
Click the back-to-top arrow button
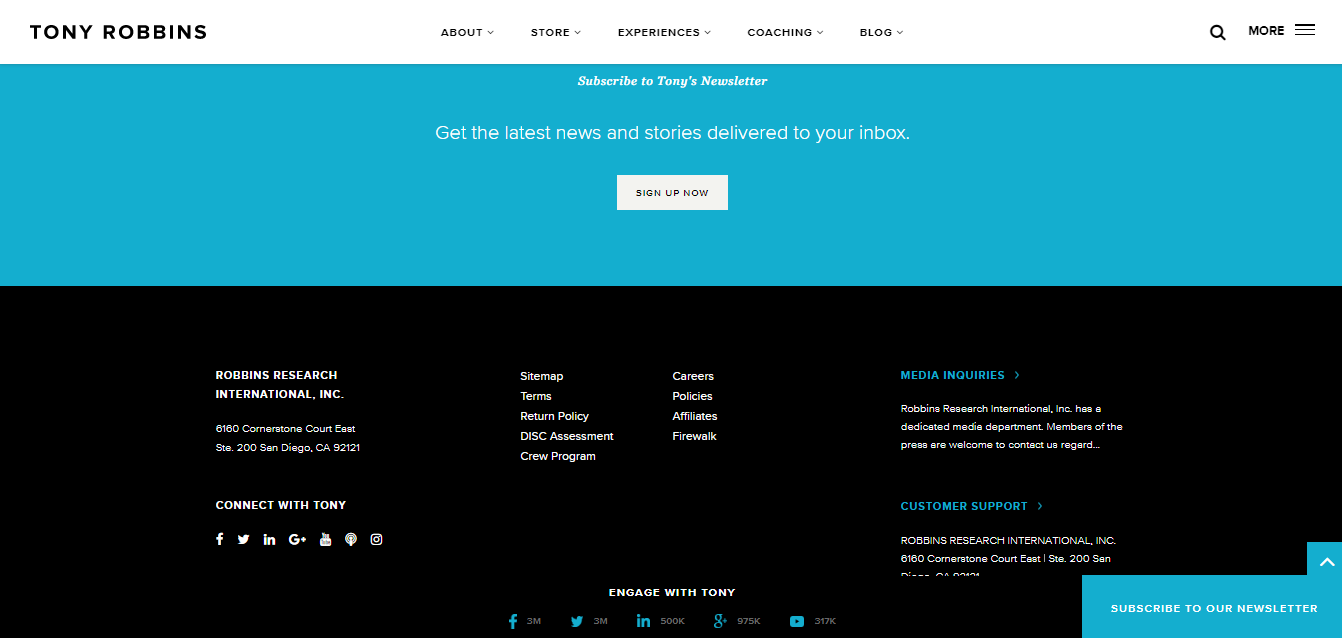pyautogui.click(x=1324, y=561)
